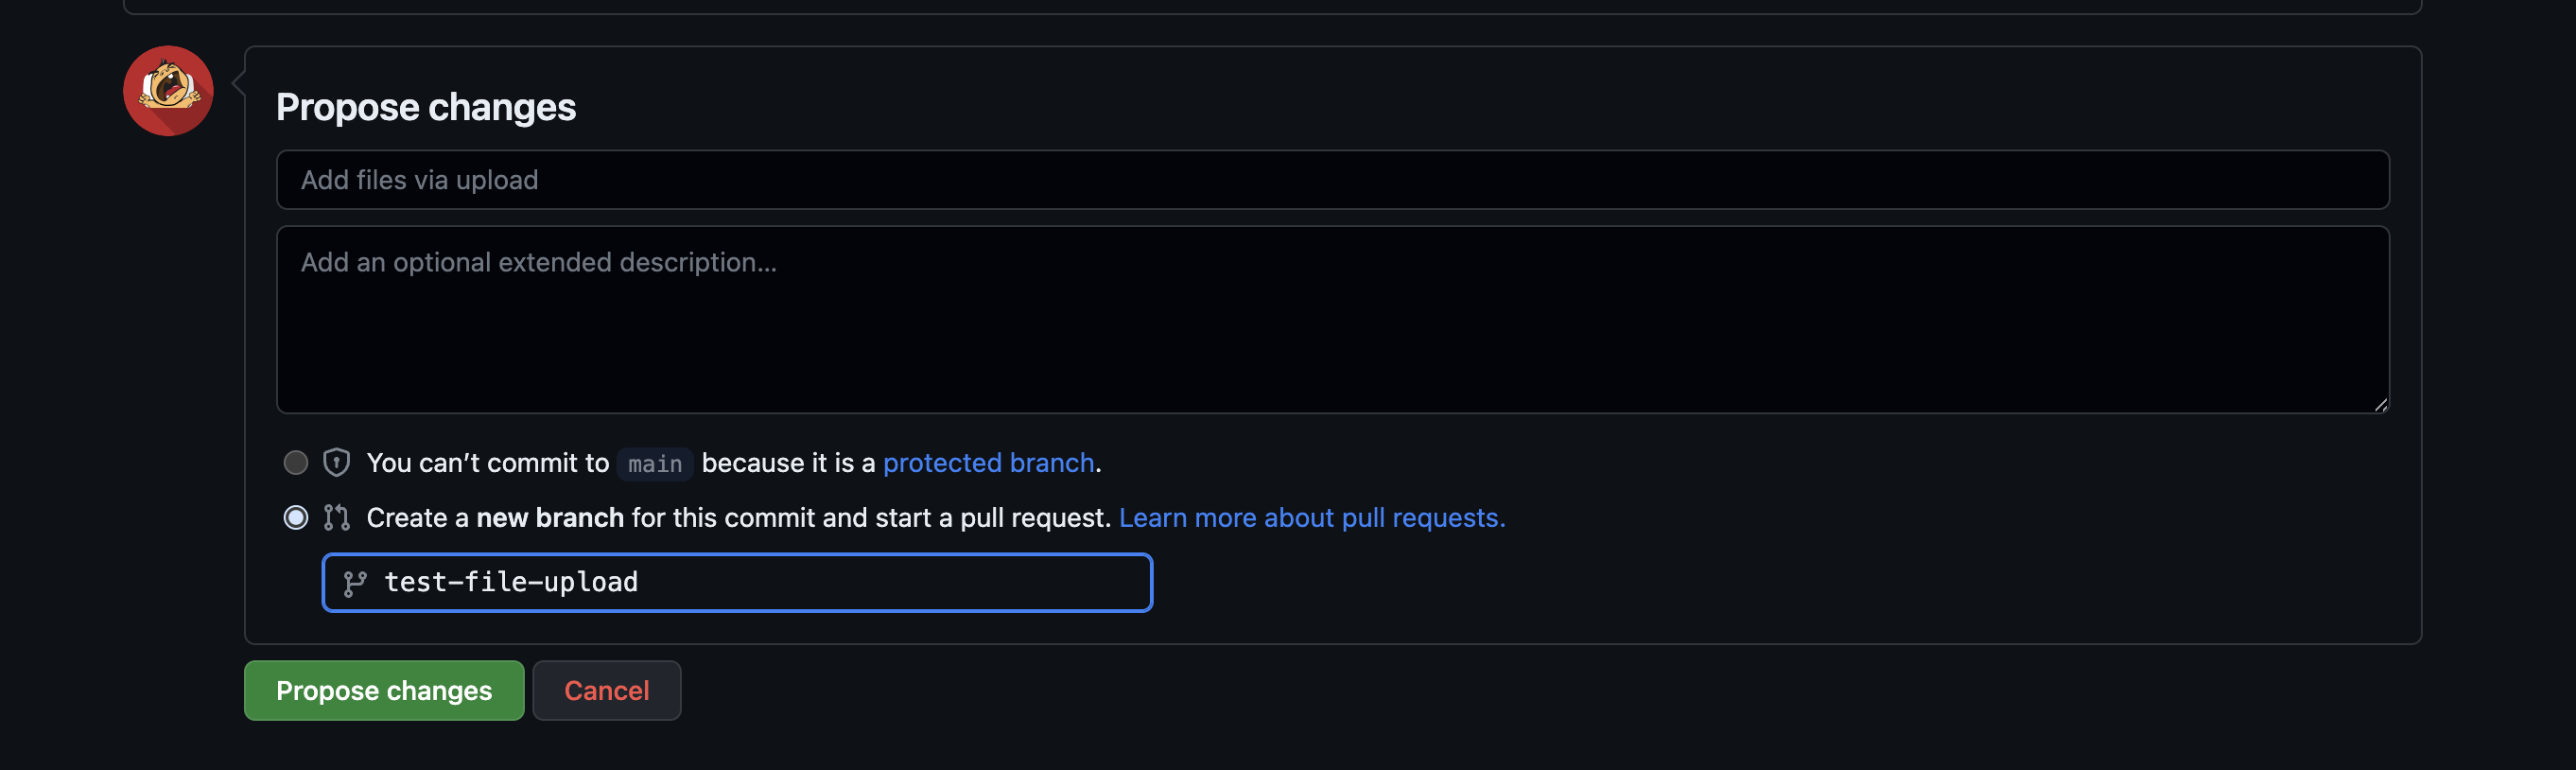
Task: Focus the test-file-upload branch name field
Action: 737,583
